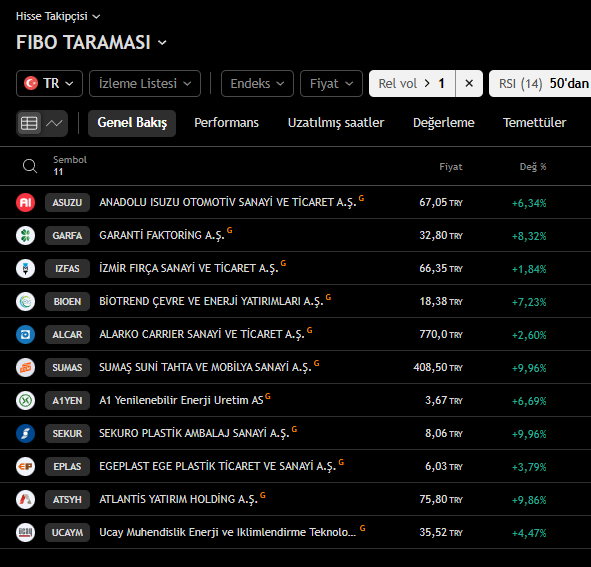
Task: Switch to the Değerleme tab
Action: 444,123
